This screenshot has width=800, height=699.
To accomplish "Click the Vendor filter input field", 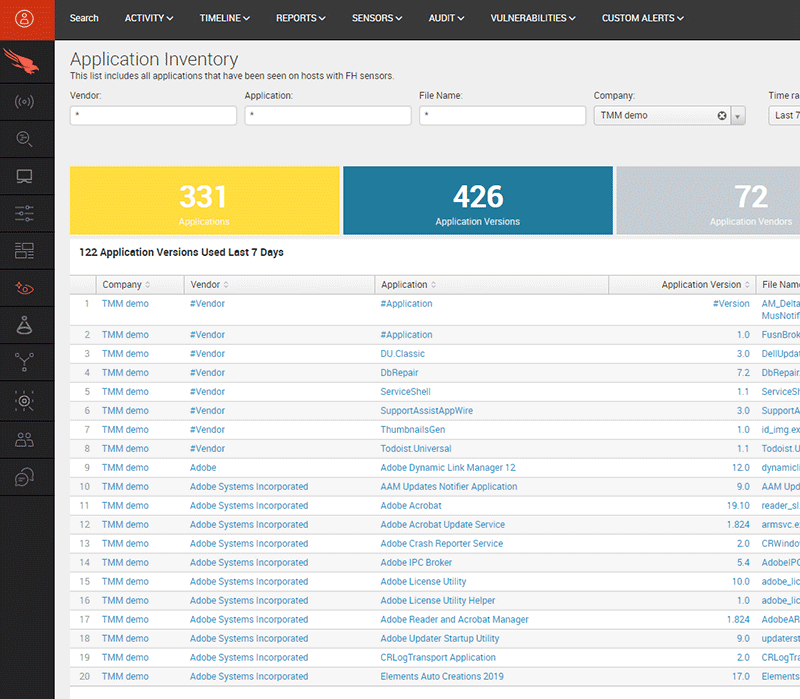I will (153, 116).
